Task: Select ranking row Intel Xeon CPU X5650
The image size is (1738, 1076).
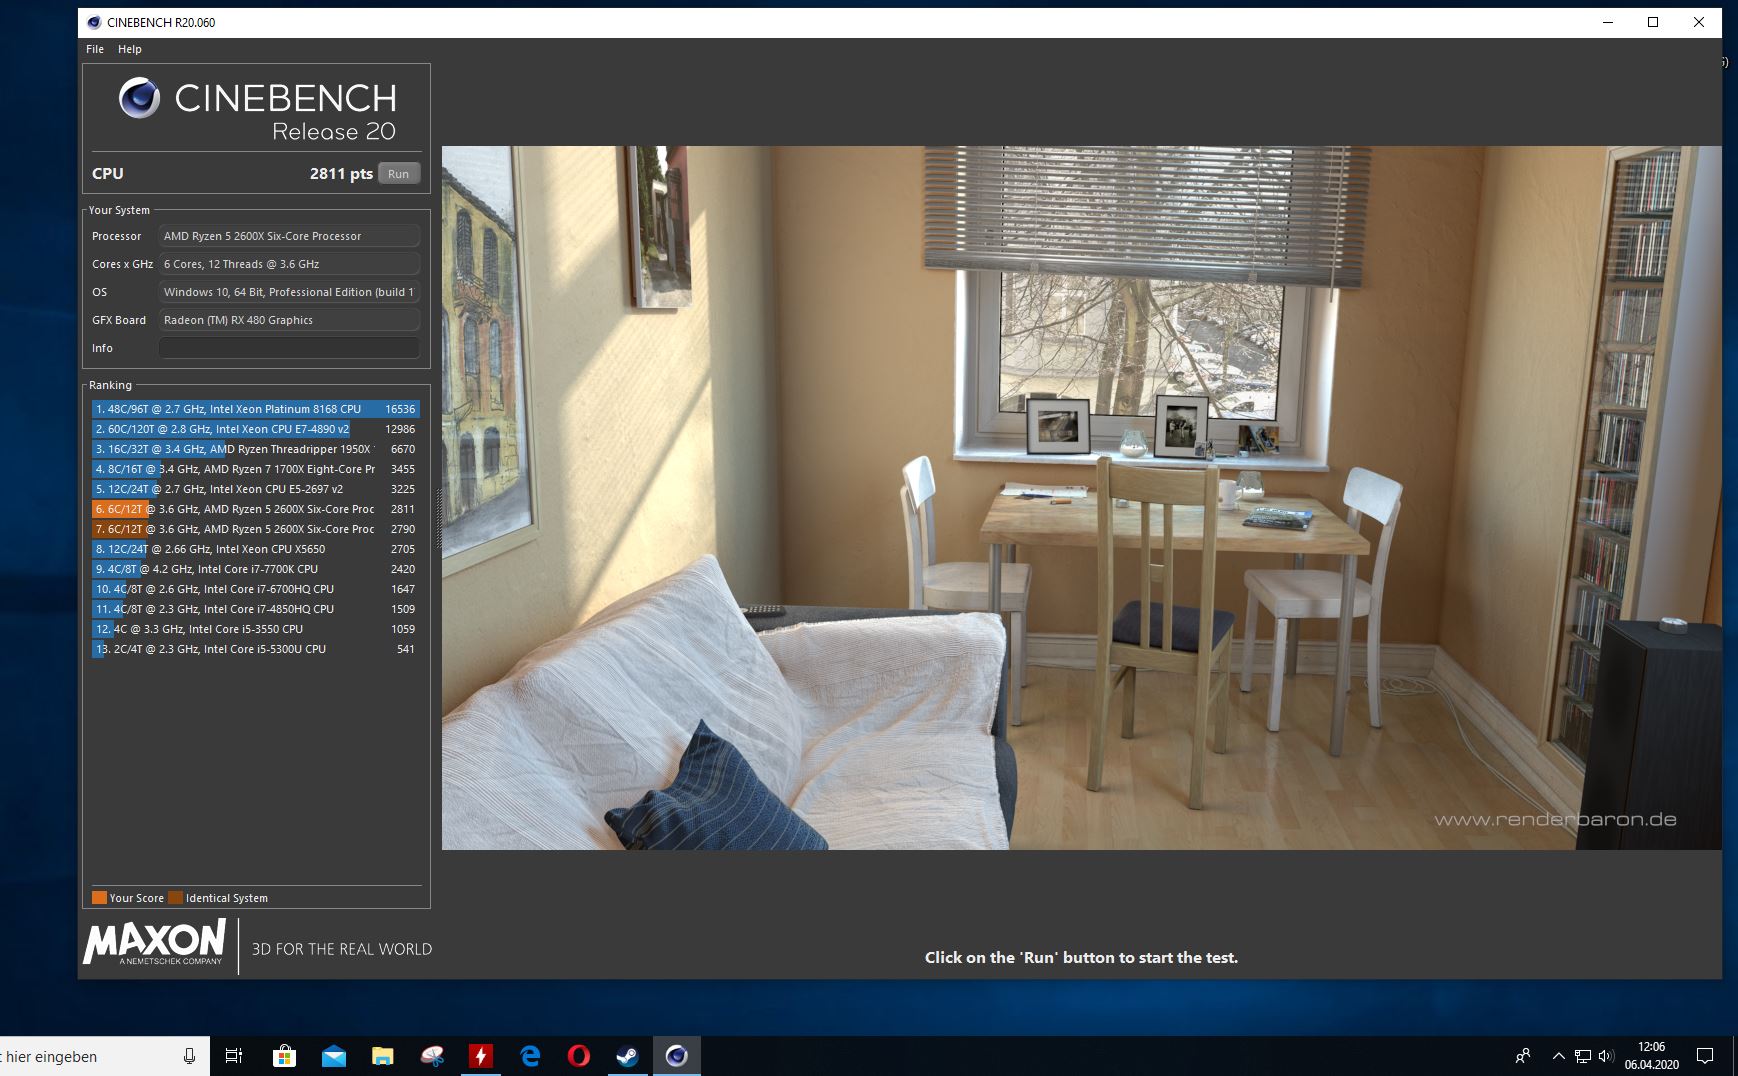Action: click(256, 549)
